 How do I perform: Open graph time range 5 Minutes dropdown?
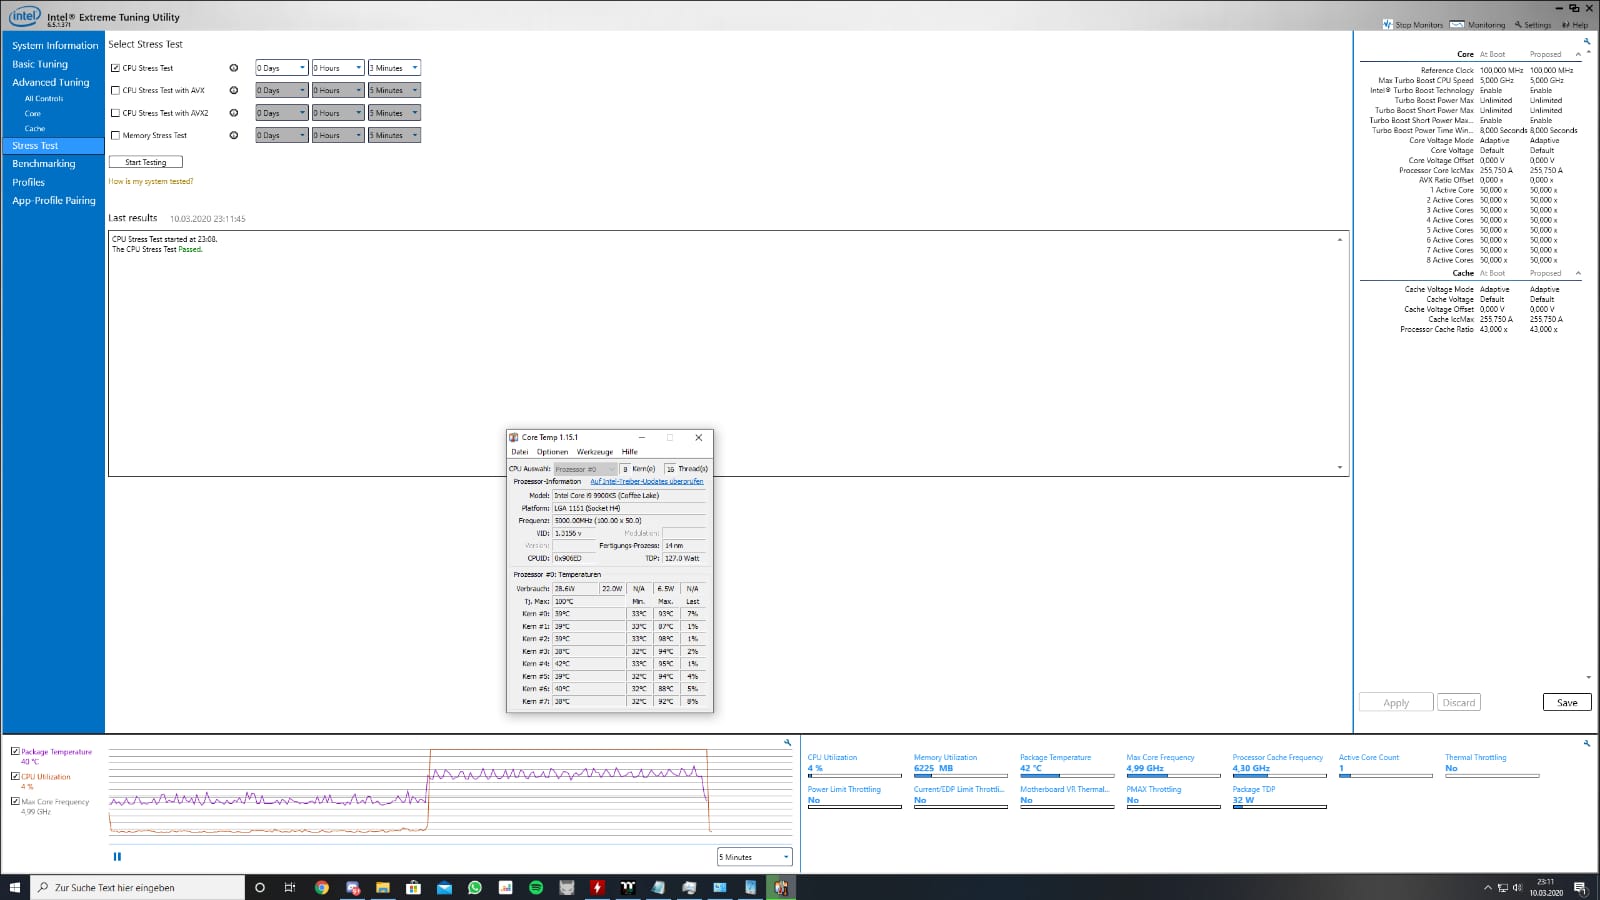755,857
